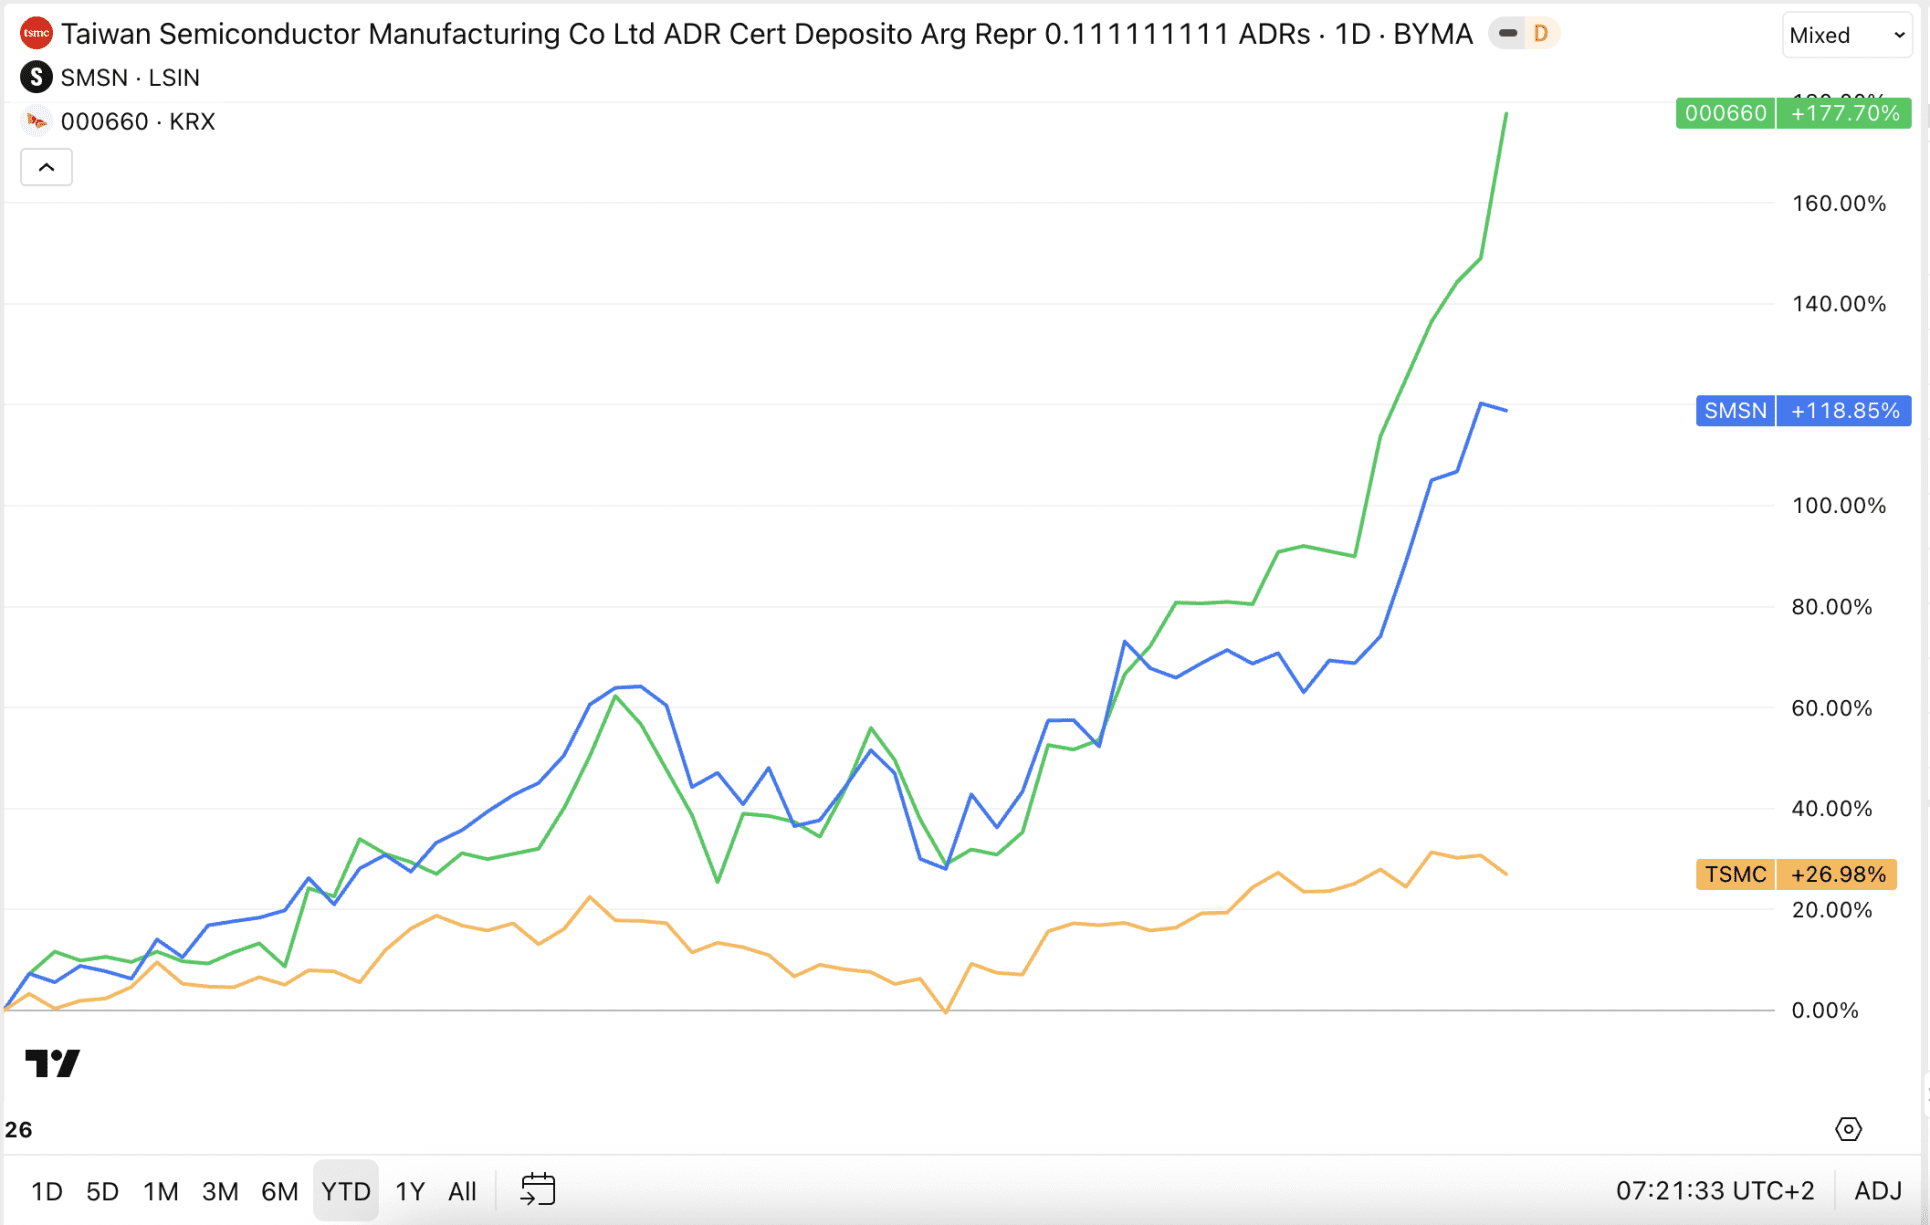Click the TSMC price label tag
Screen dimensions: 1930x1225
[1735, 874]
